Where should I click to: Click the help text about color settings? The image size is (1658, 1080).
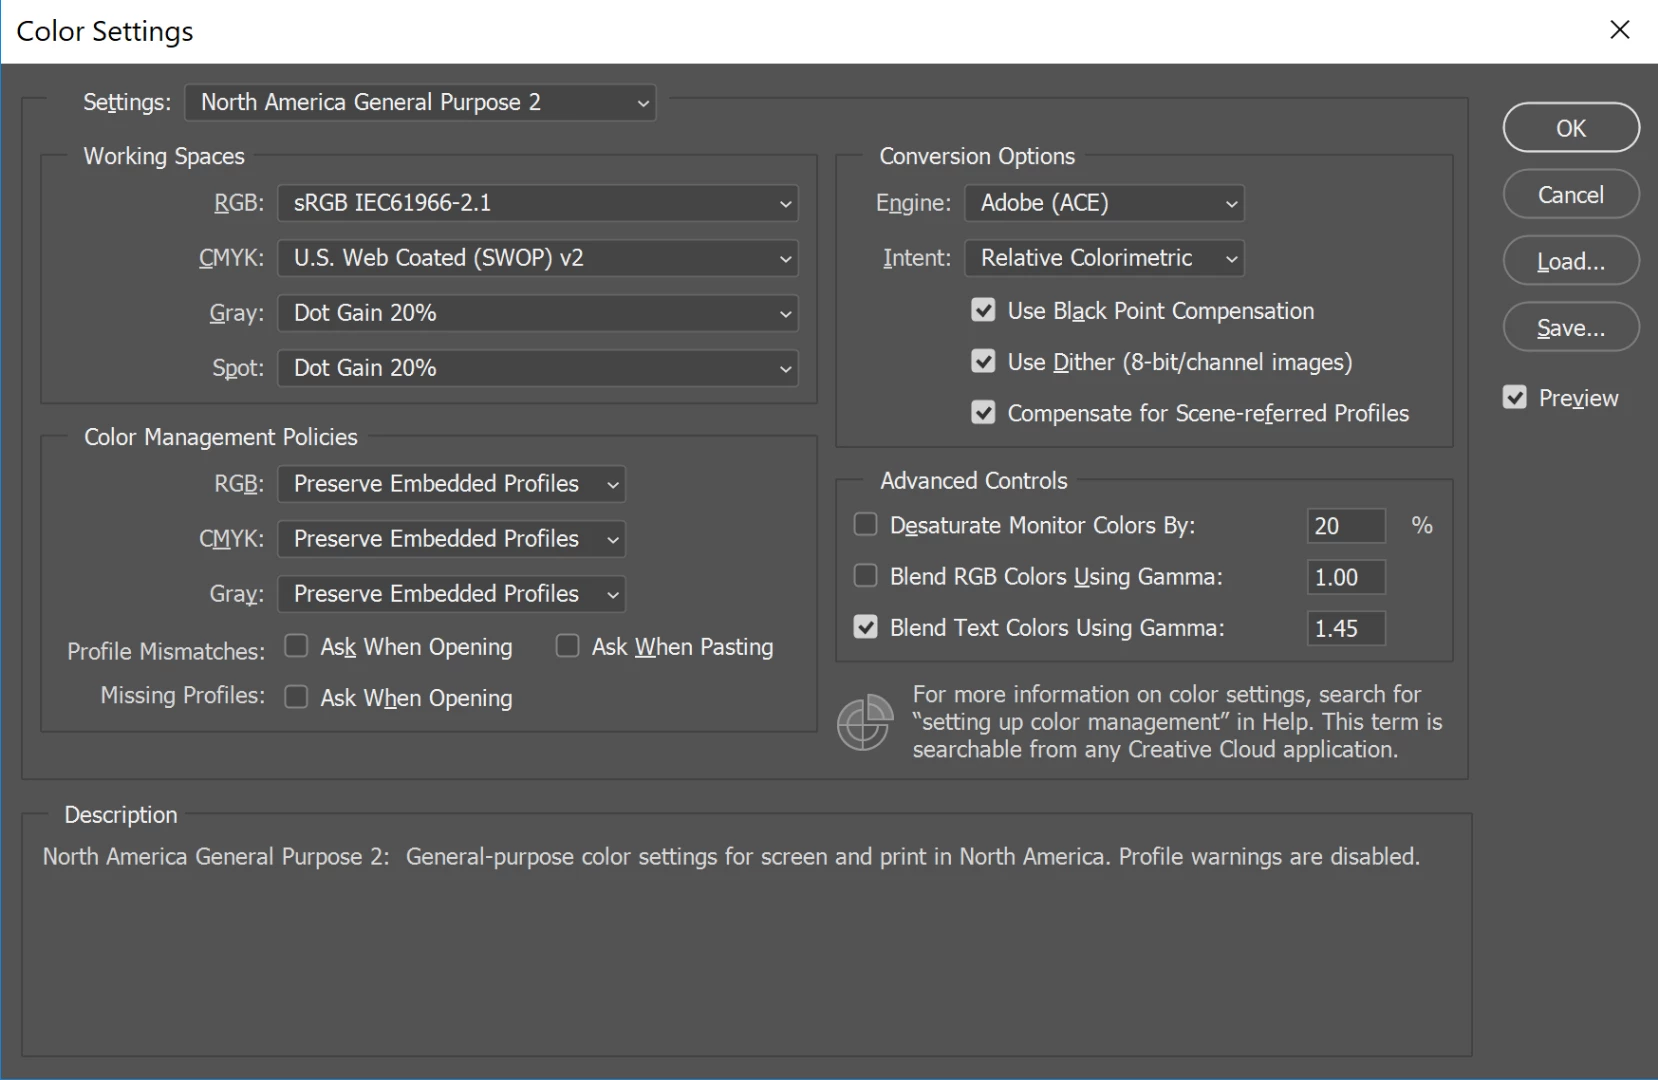point(1177,722)
